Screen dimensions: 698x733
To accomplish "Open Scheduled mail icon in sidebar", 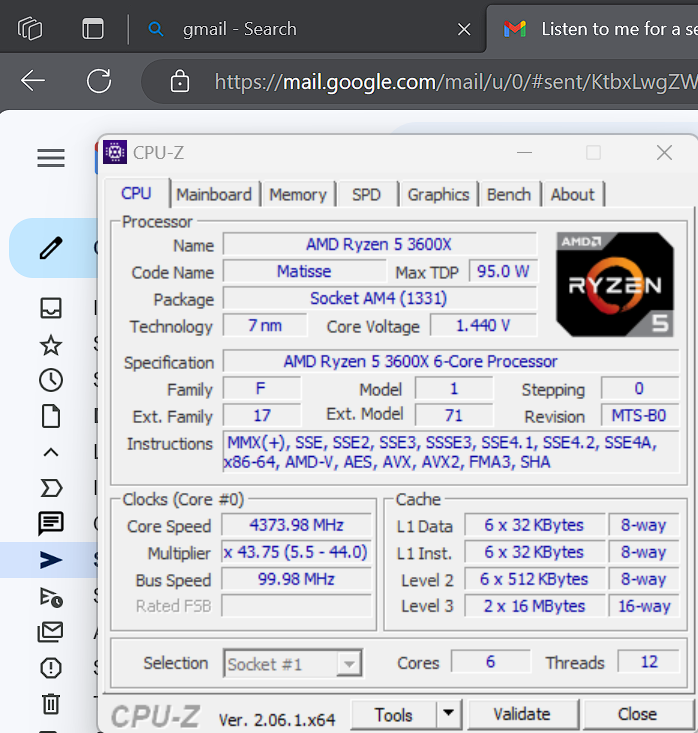I will [51, 596].
